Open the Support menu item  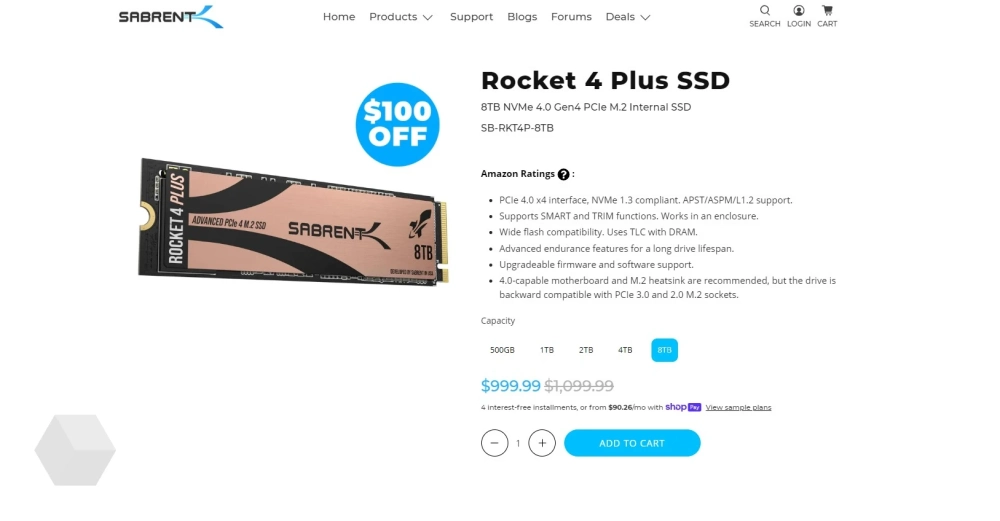(471, 17)
